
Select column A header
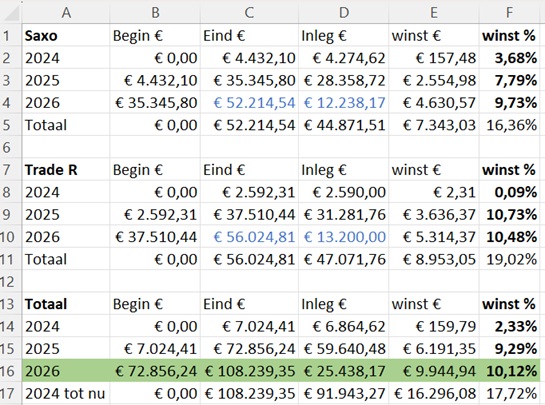(66, 13)
